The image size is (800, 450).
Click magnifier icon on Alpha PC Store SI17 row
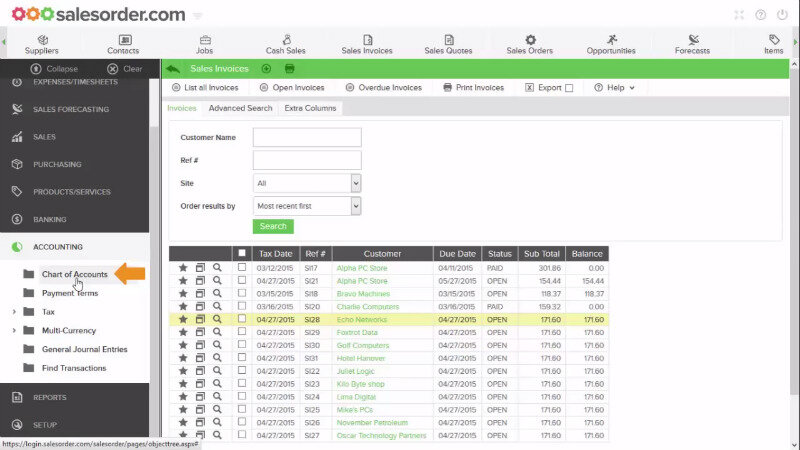click(x=217, y=268)
